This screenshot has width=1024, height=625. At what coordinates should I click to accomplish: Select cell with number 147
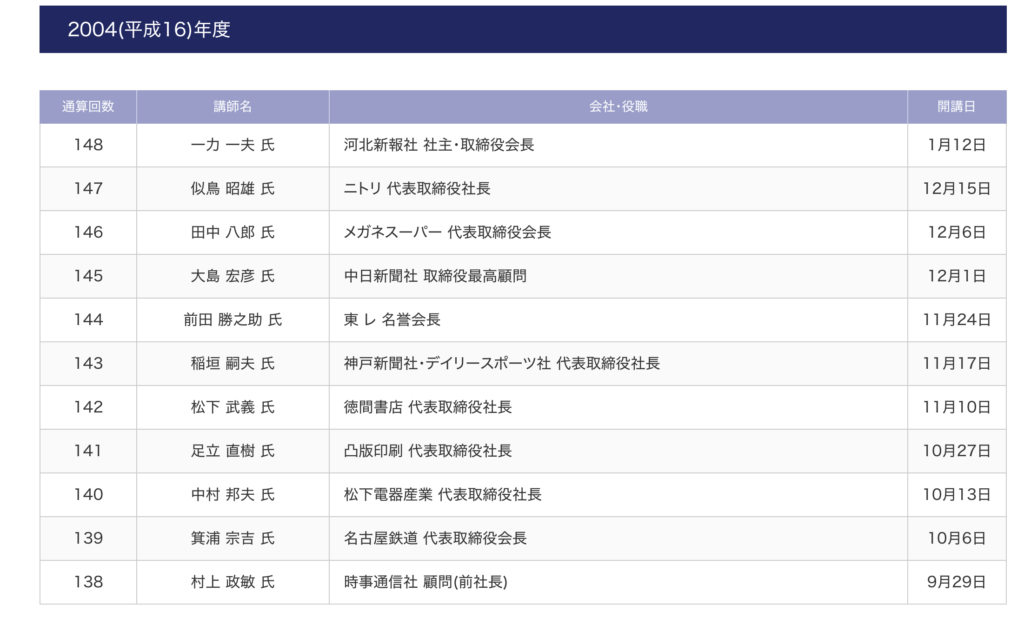pos(88,189)
